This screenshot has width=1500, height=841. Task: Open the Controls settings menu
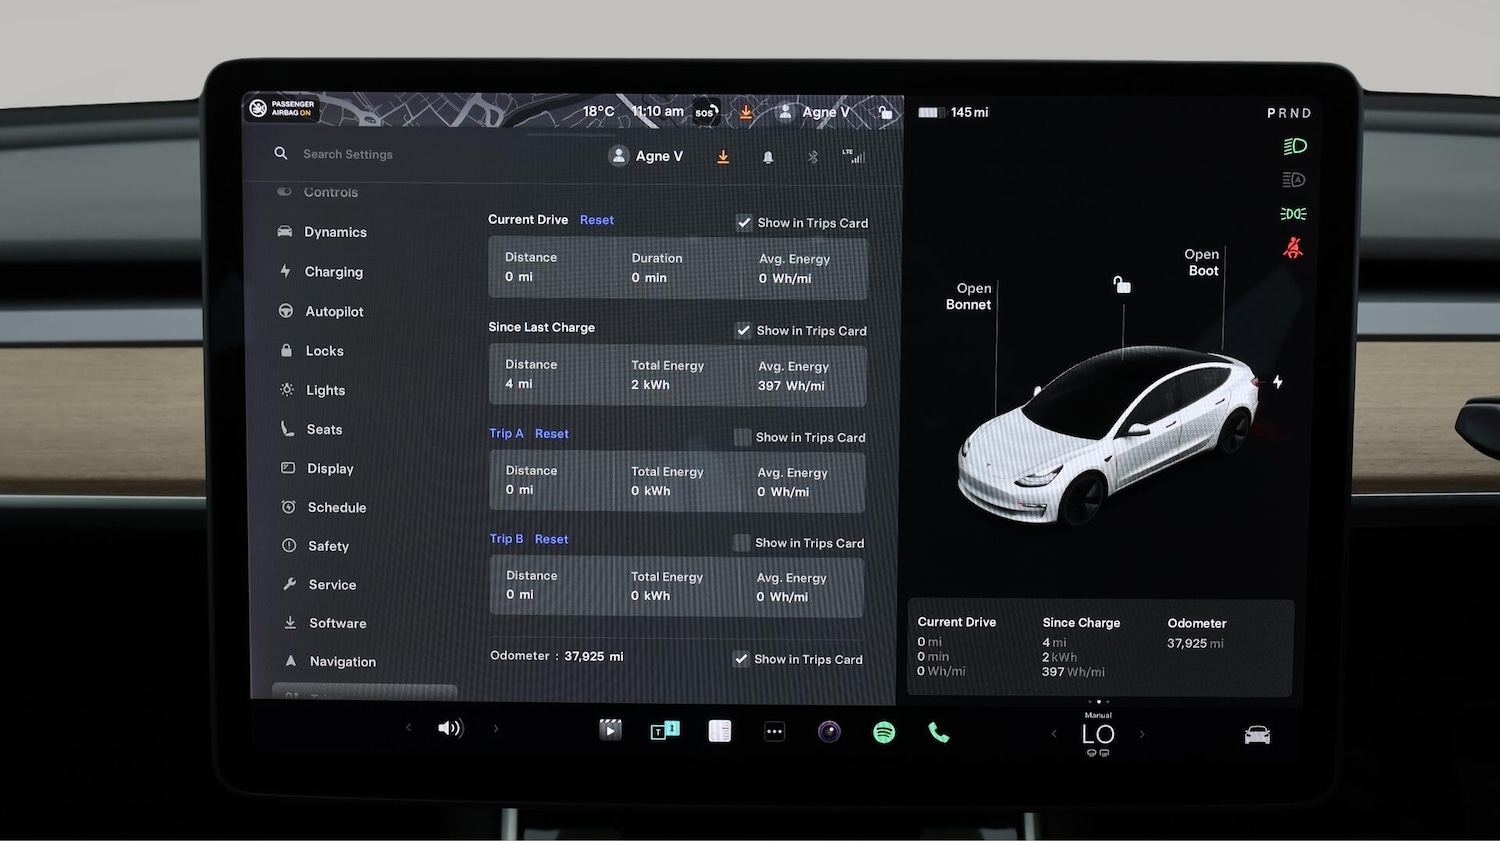click(x=317, y=192)
